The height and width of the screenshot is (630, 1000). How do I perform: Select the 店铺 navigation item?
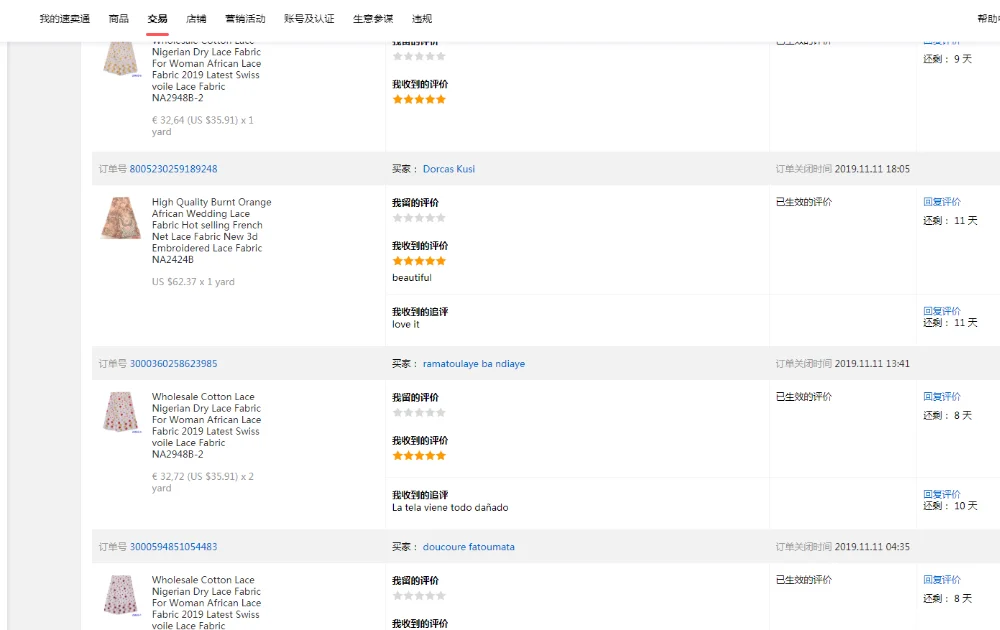click(196, 18)
